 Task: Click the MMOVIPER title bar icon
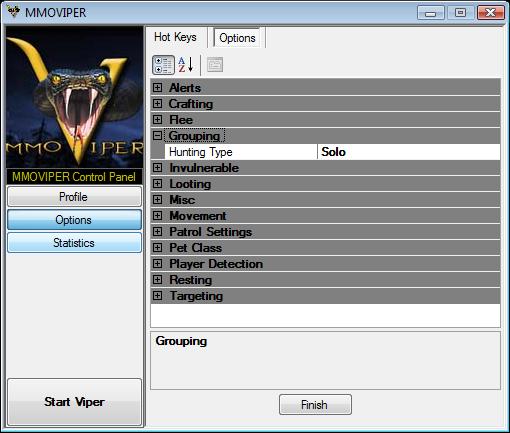(x=13, y=12)
